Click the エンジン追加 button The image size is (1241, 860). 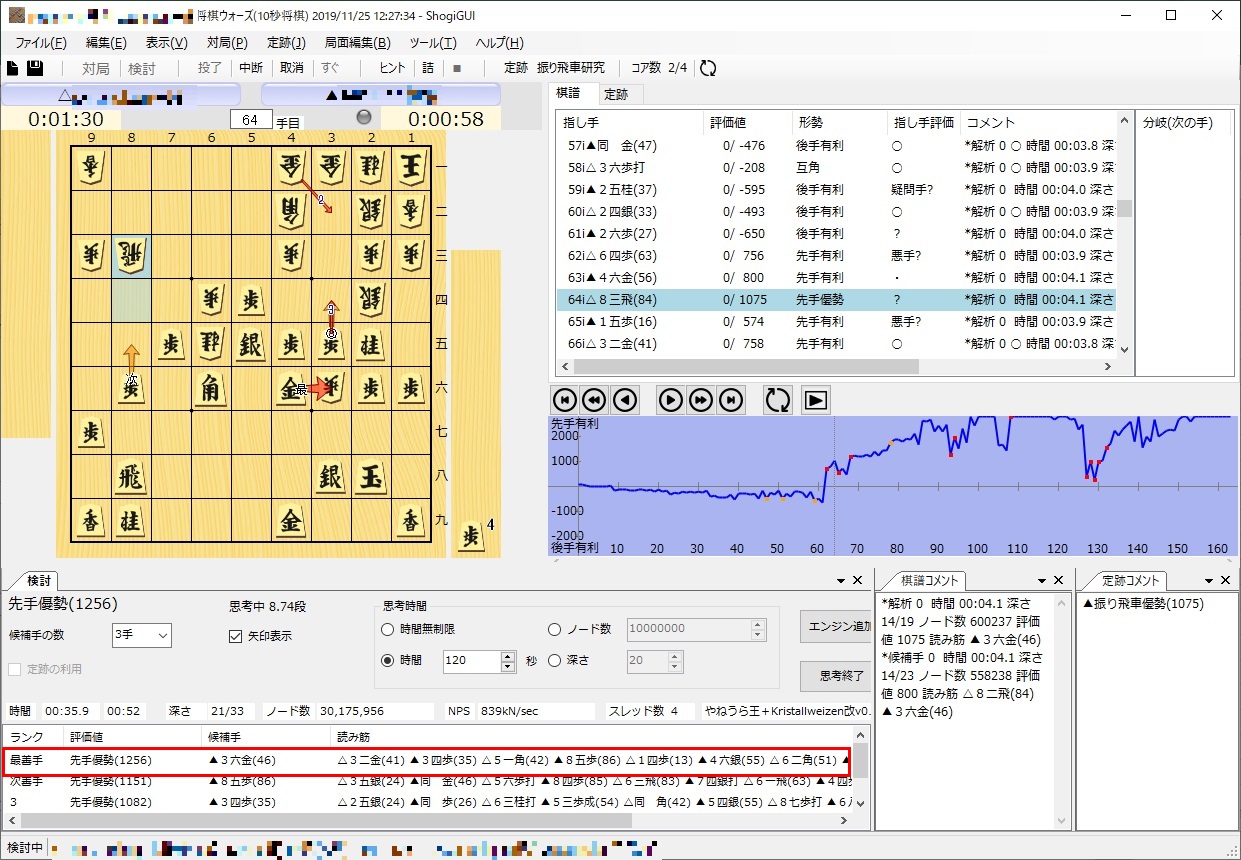coord(837,626)
